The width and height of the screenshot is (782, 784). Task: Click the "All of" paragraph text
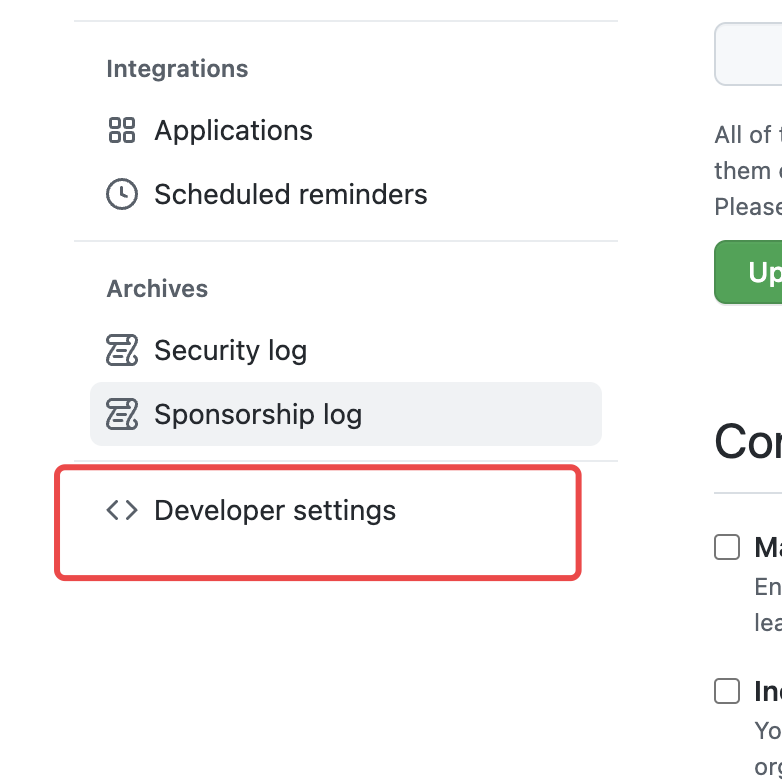[743, 135]
